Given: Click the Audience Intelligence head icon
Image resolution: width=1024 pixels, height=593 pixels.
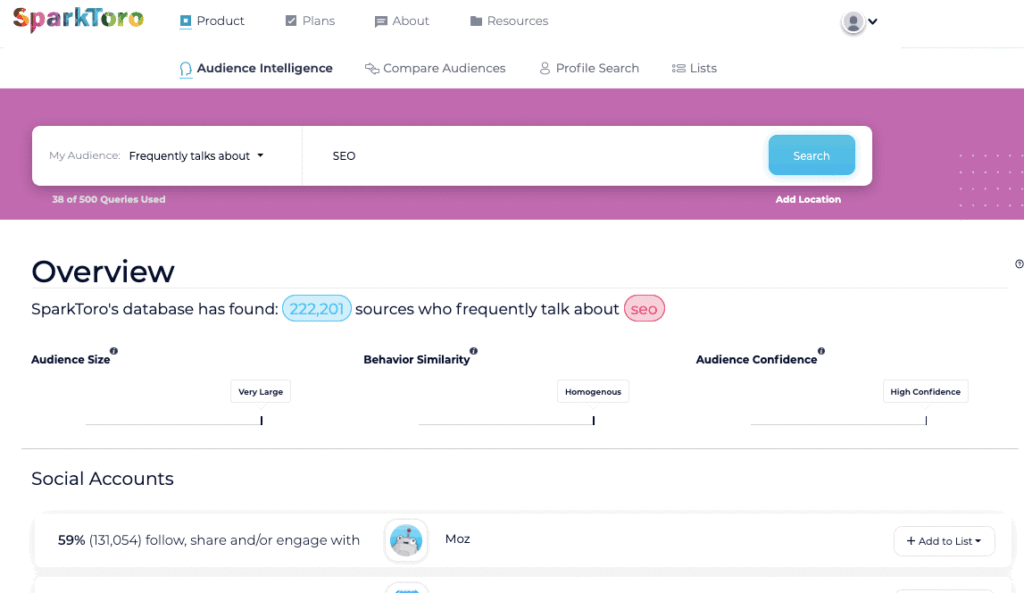Looking at the screenshot, I should coord(185,69).
